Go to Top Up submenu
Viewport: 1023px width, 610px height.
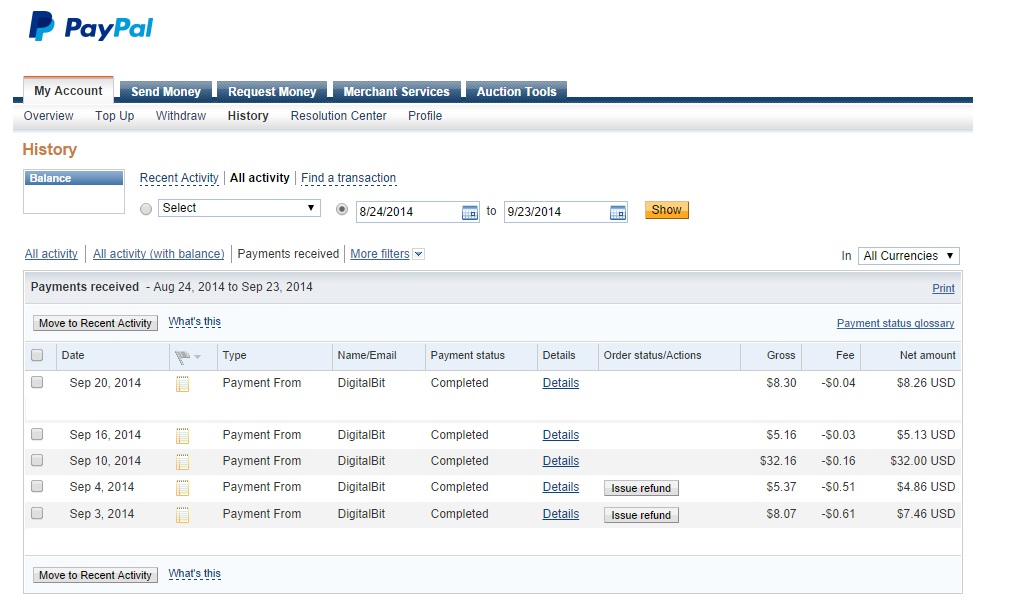115,115
